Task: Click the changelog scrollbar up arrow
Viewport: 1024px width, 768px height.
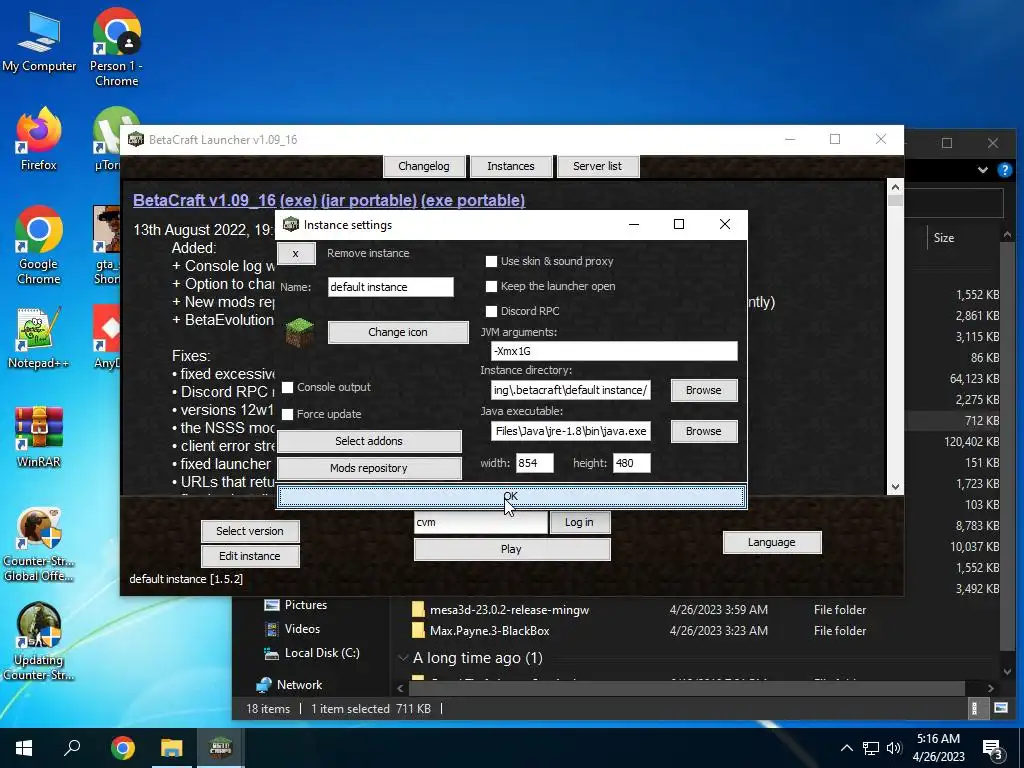Action: 895,187
